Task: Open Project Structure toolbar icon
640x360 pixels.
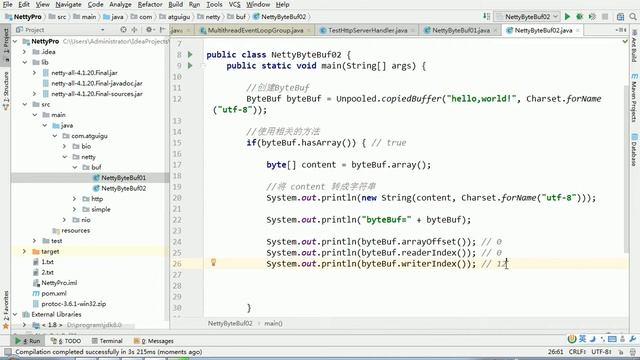Action: [x=620, y=17]
